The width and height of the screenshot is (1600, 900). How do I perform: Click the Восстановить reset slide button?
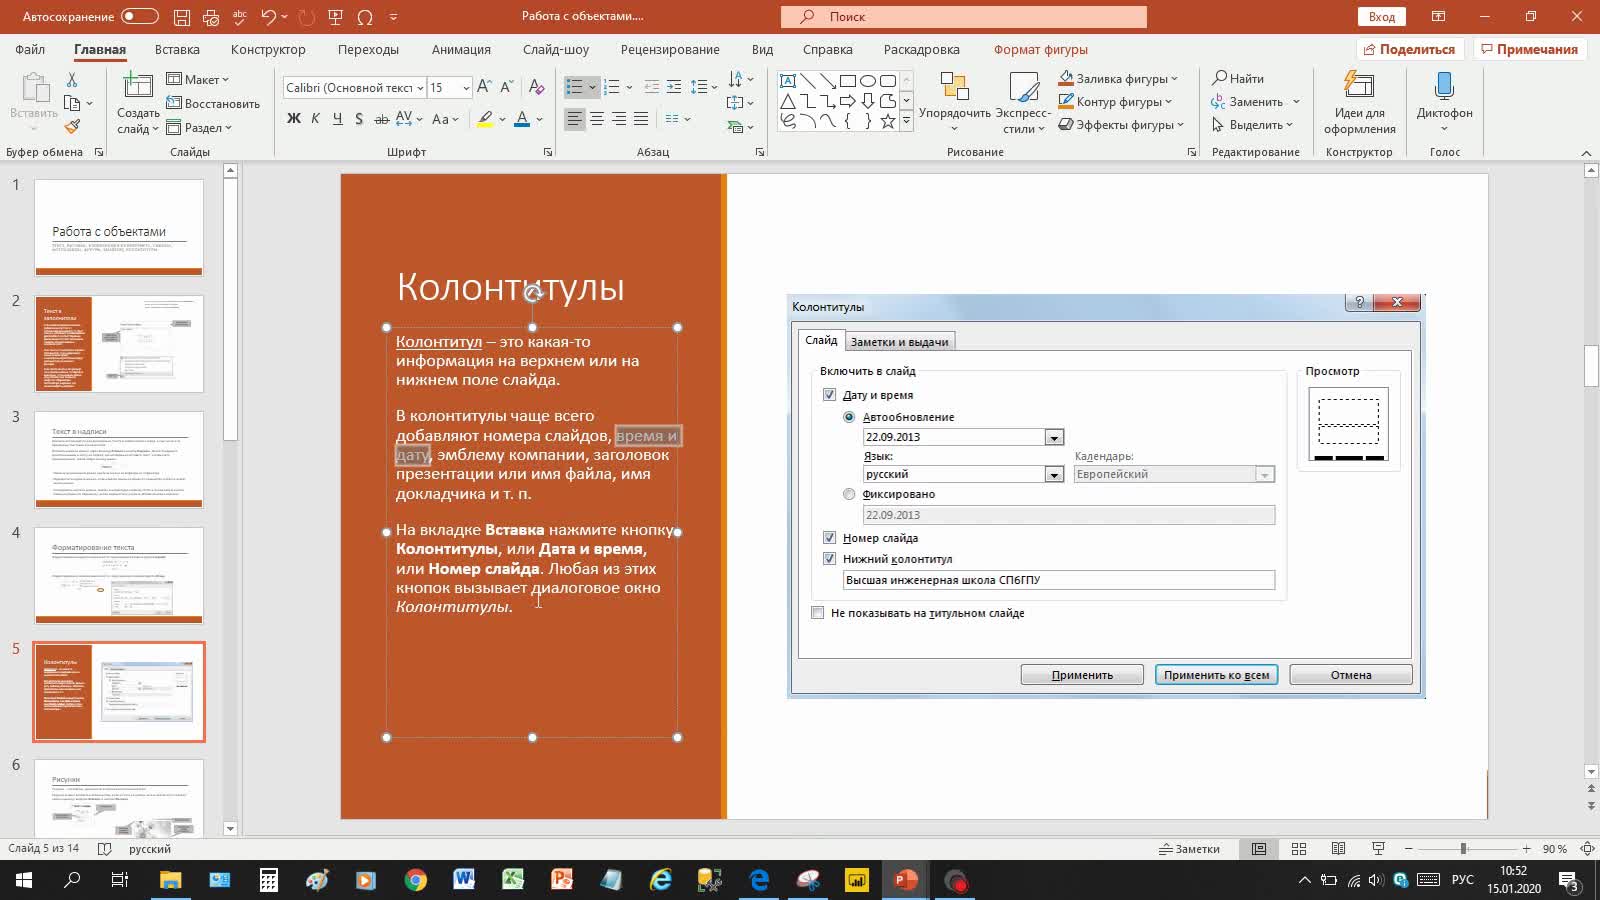pyautogui.click(x=213, y=103)
